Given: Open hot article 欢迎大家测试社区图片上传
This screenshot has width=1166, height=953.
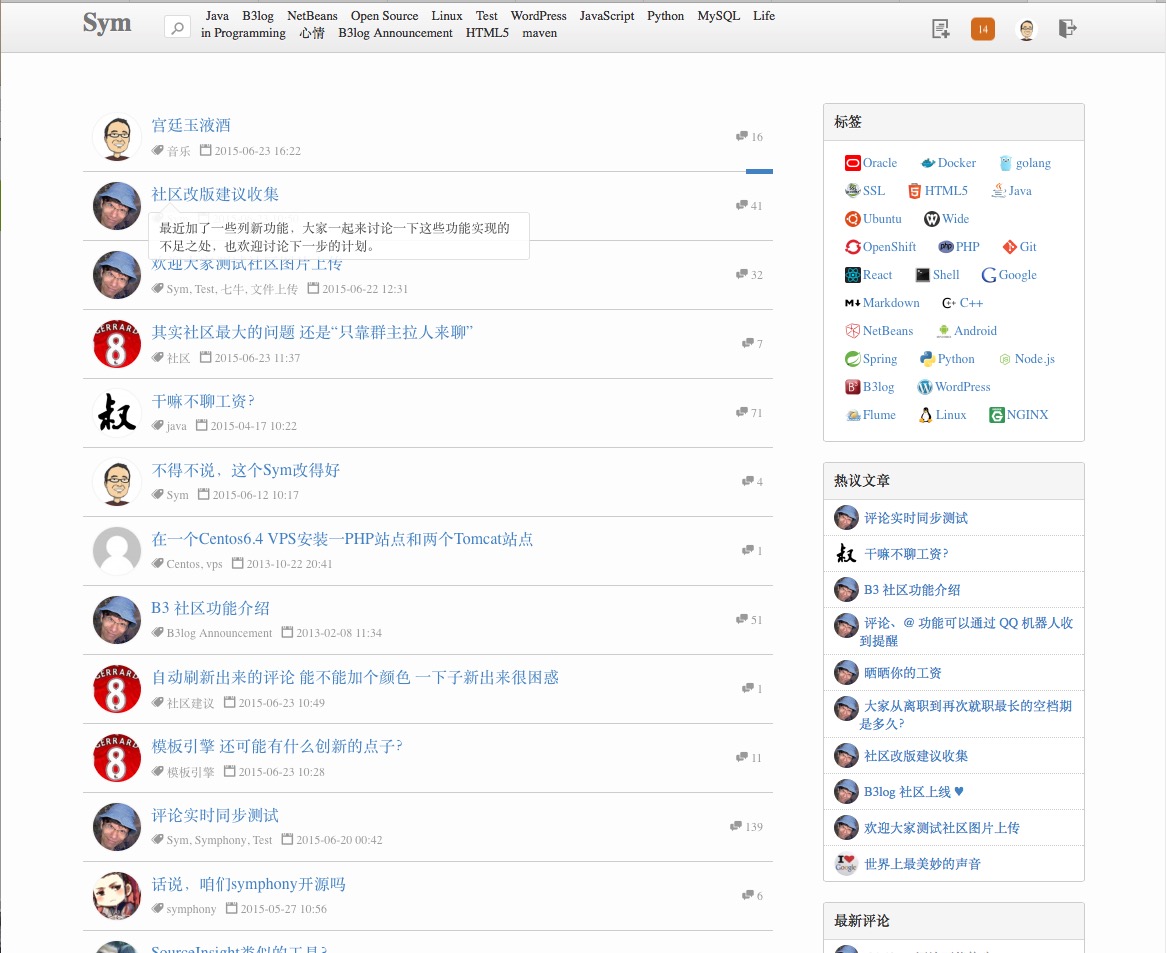Looking at the screenshot, I should coord(941,827).
